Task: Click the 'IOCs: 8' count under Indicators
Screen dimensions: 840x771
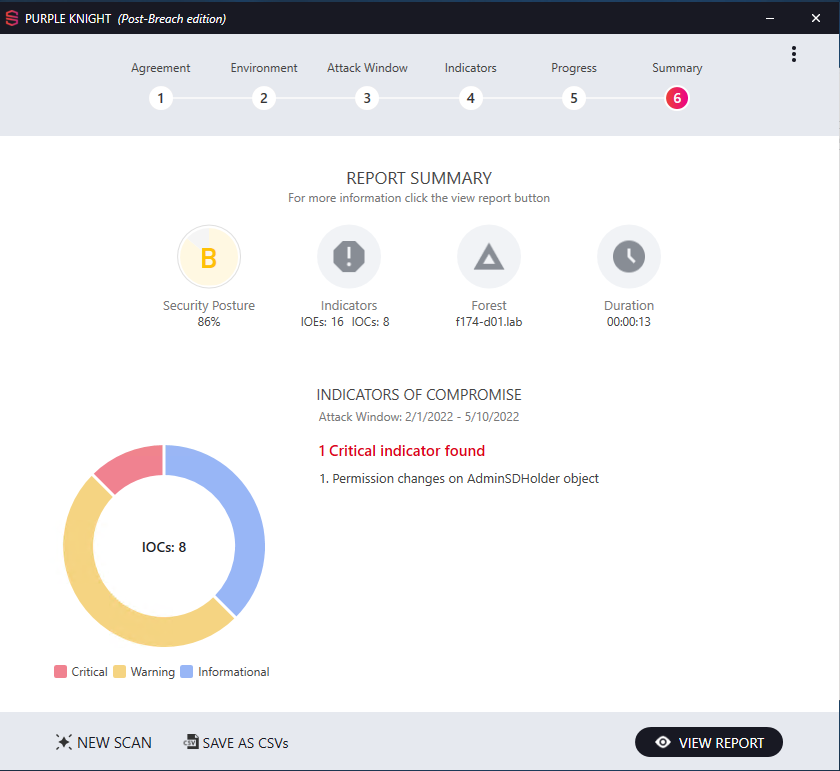Action: (370, 321)
